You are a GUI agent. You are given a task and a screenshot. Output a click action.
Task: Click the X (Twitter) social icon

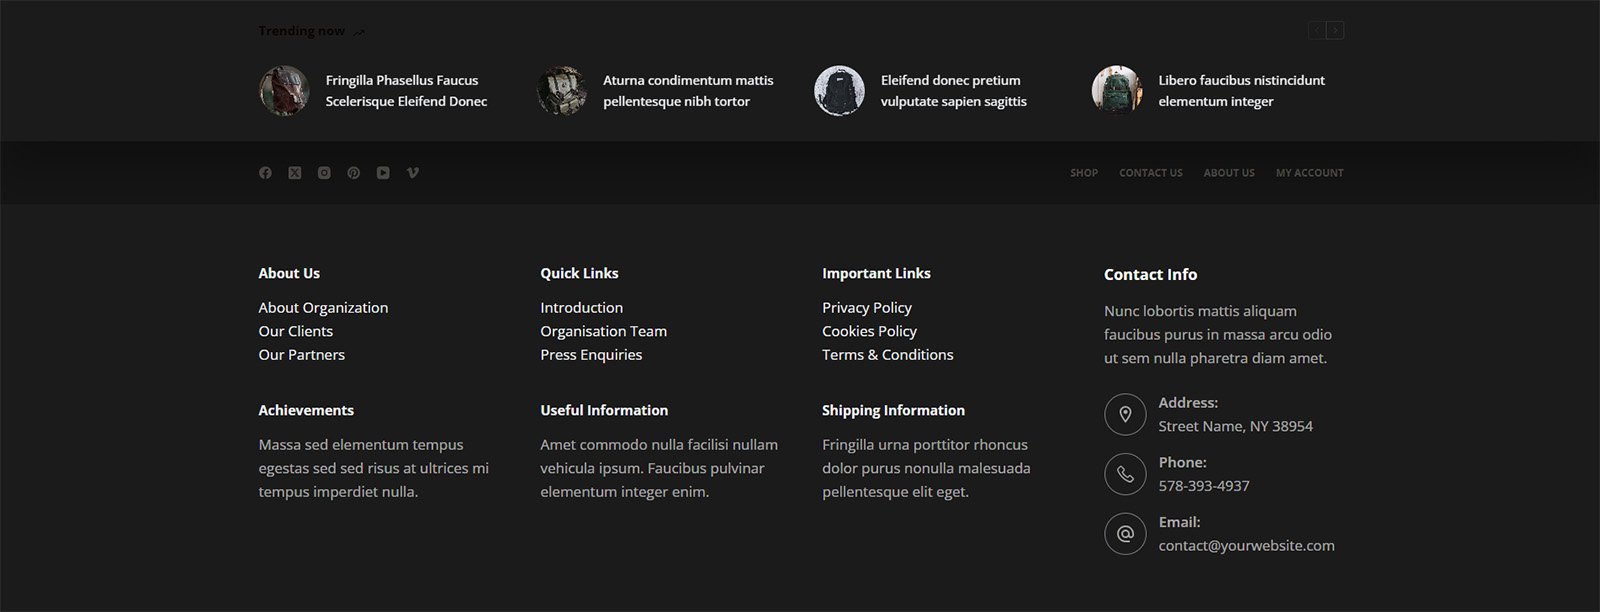(295, 173)
